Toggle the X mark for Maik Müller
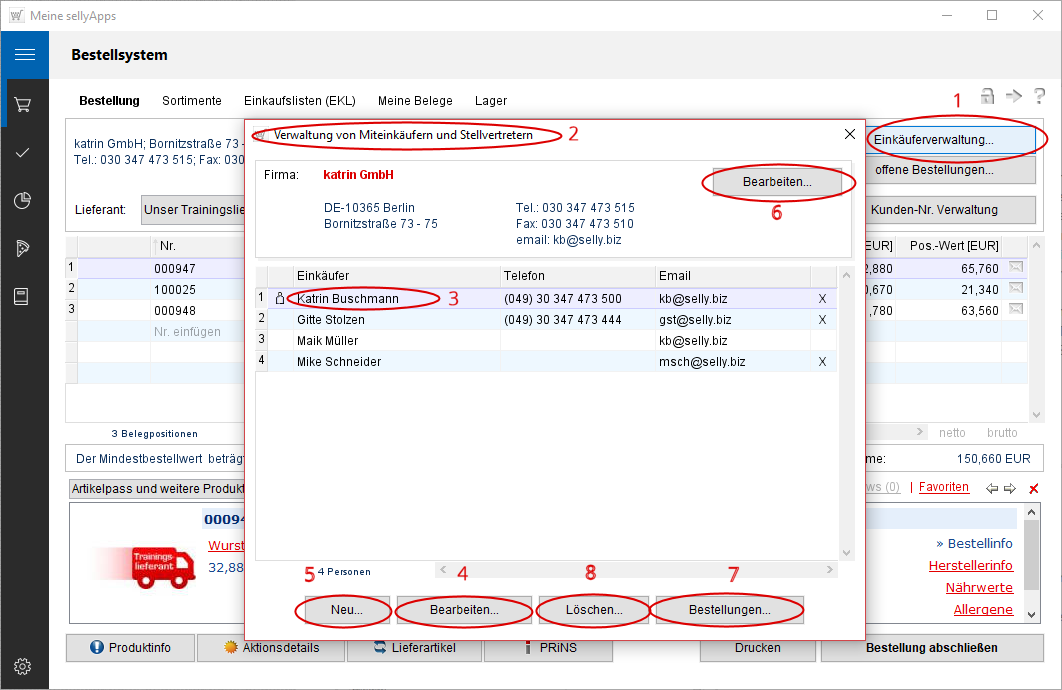The width and height of the screenshot is (1062, 690). 822,341
